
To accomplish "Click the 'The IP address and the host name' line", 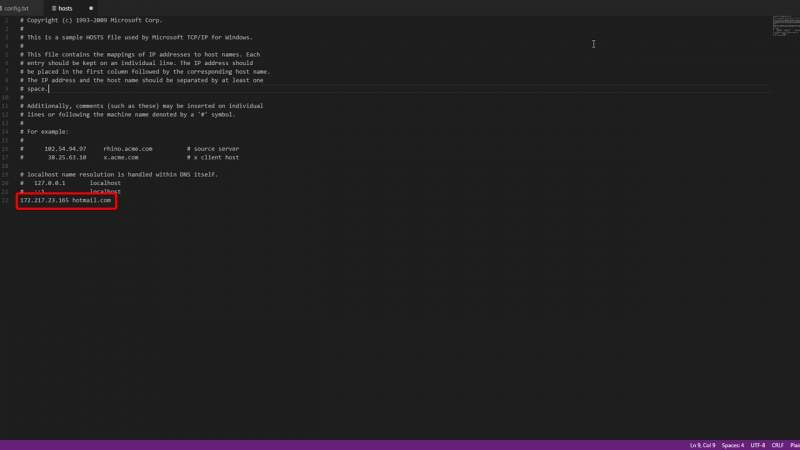I will [142, 81].
